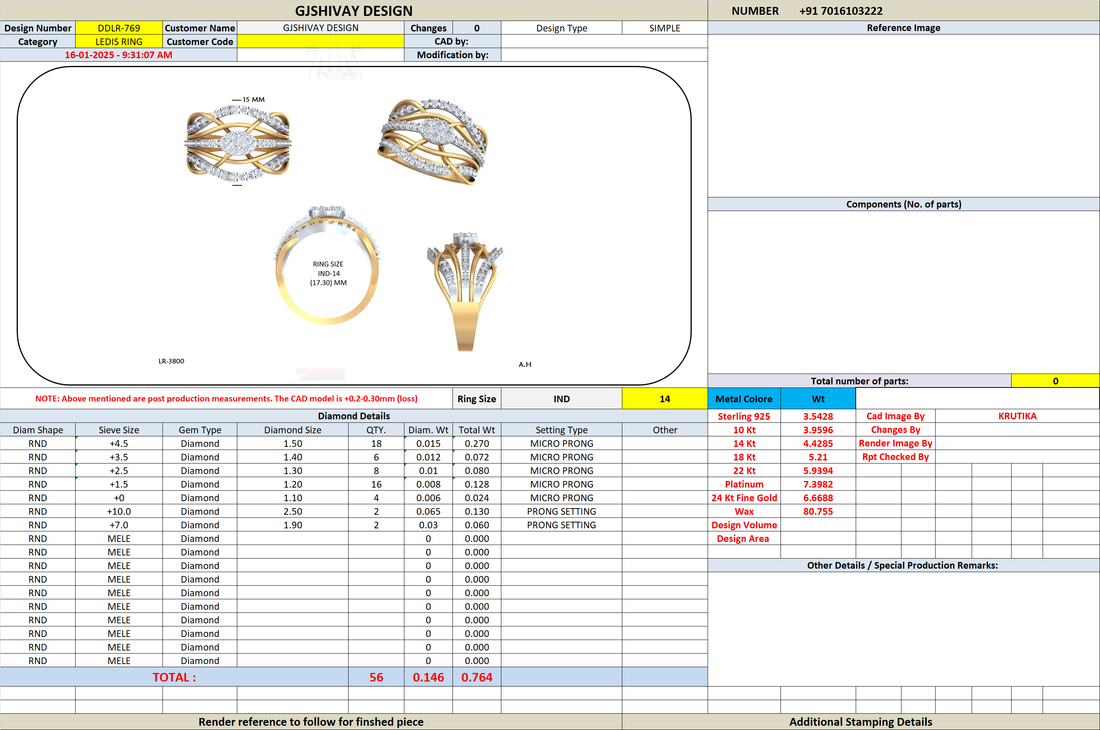
Task: Select sieve size +10.0 cell
Action: pyautogui.click(x=119, y=511)
